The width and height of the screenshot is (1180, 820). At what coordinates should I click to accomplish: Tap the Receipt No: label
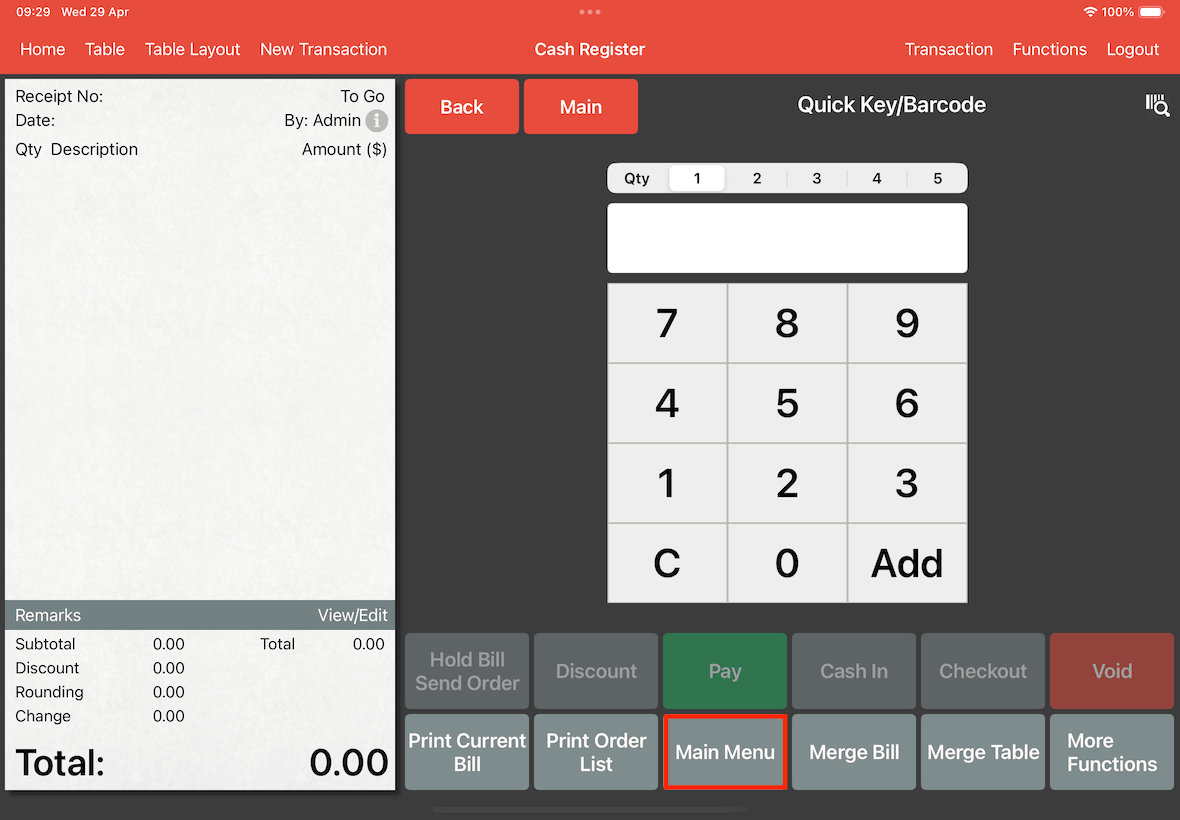tap(59, 96)
